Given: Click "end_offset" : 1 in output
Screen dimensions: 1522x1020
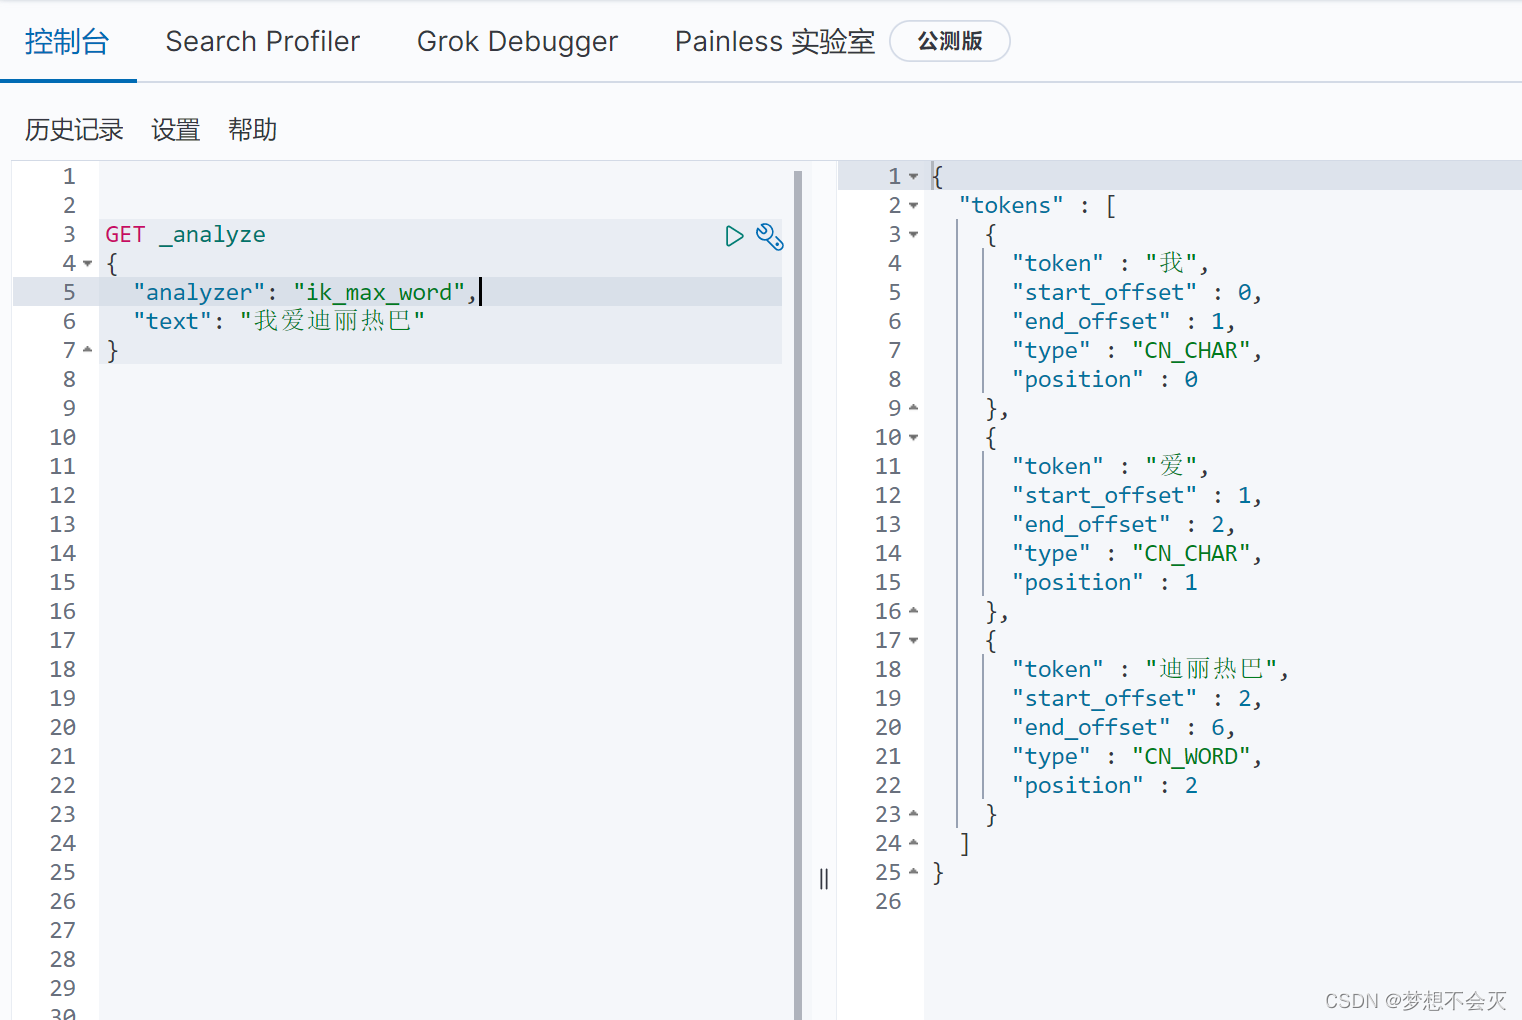Looking at the screenshot, I should tap(1123, 322).
